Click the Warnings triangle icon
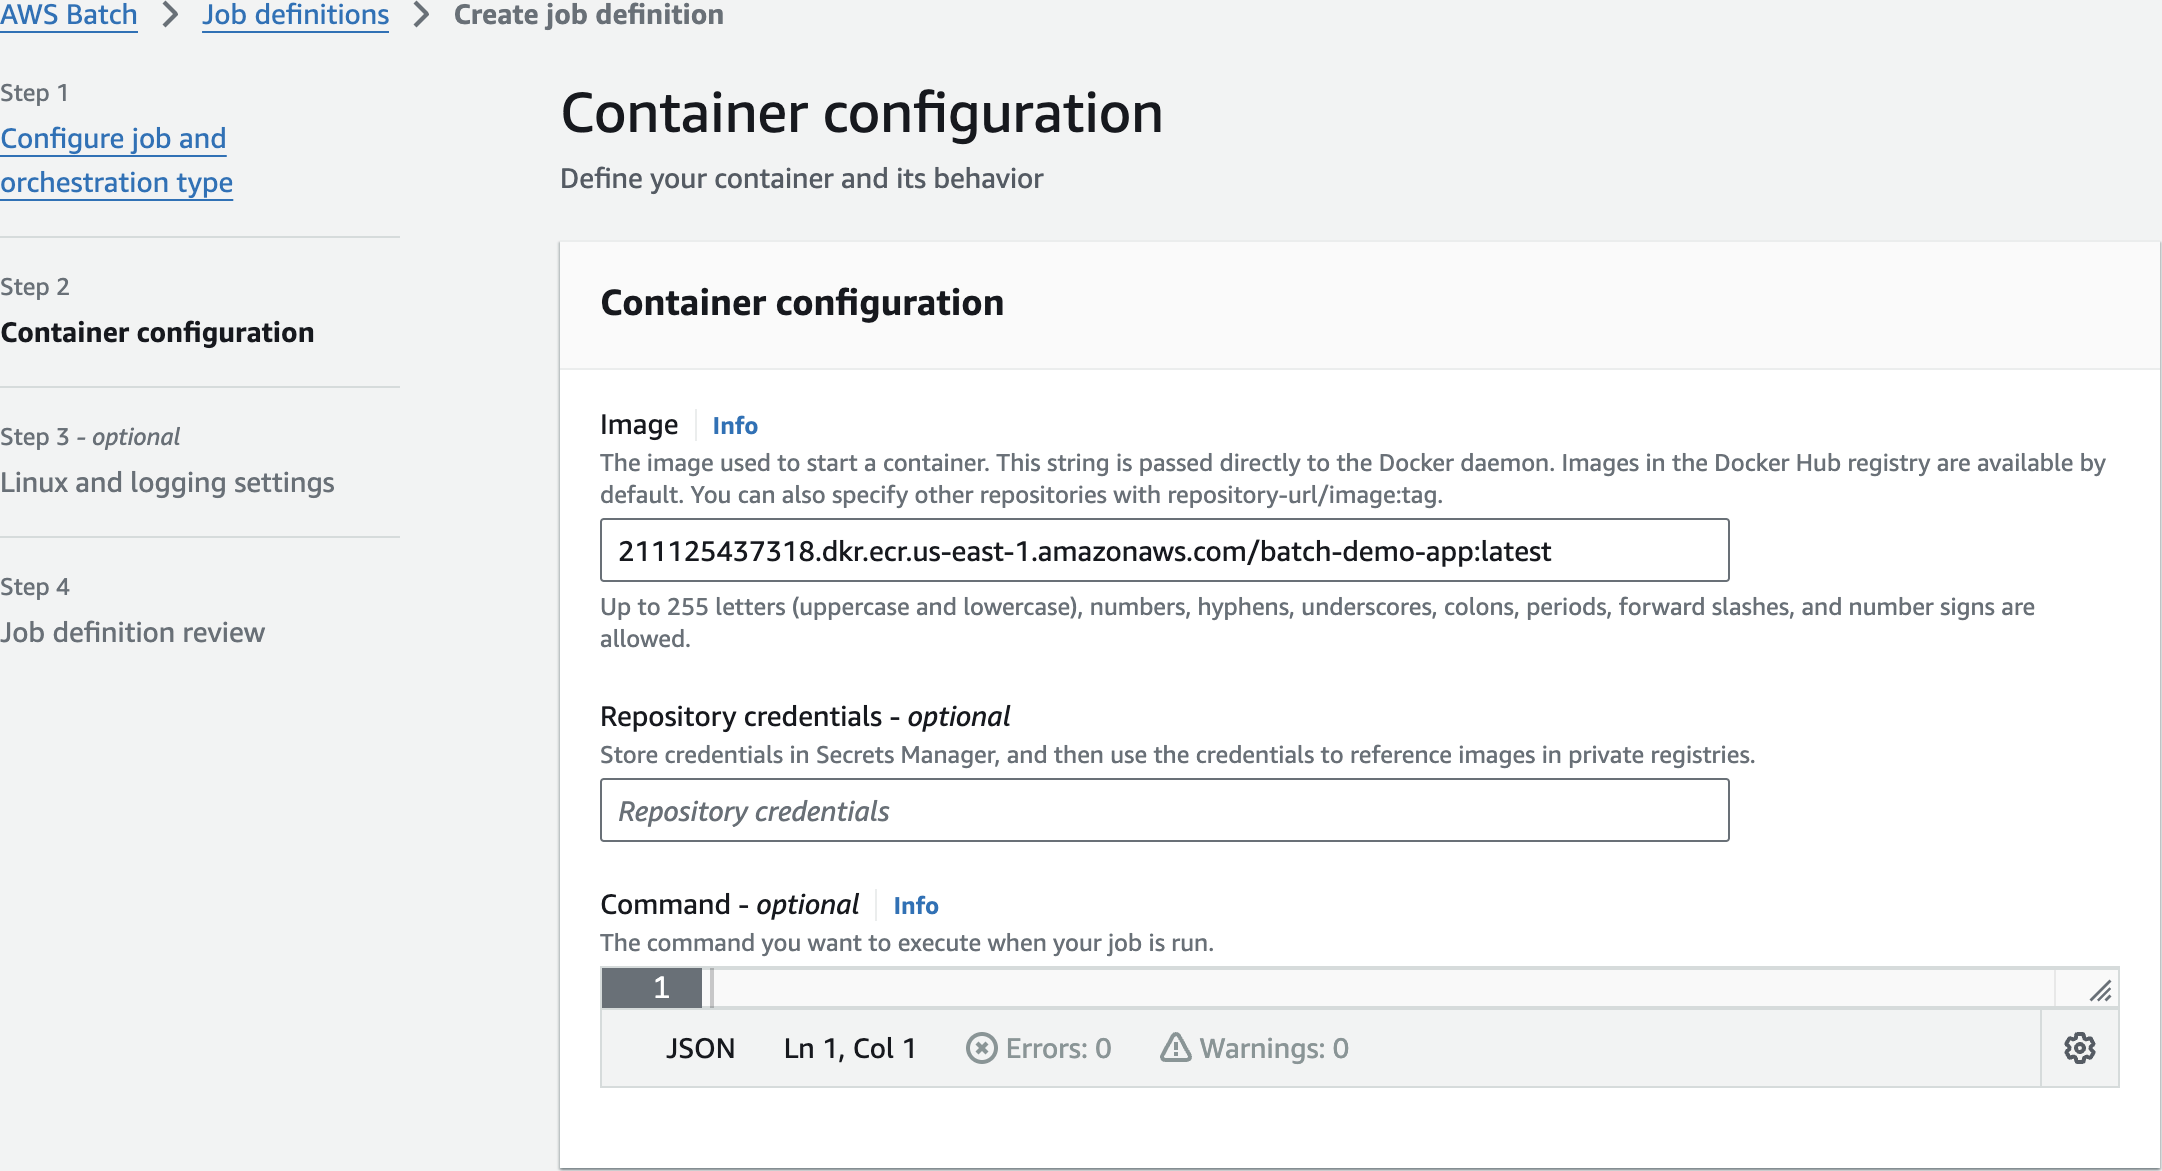2162x1171 pixels. [x=1175, y=1047]
